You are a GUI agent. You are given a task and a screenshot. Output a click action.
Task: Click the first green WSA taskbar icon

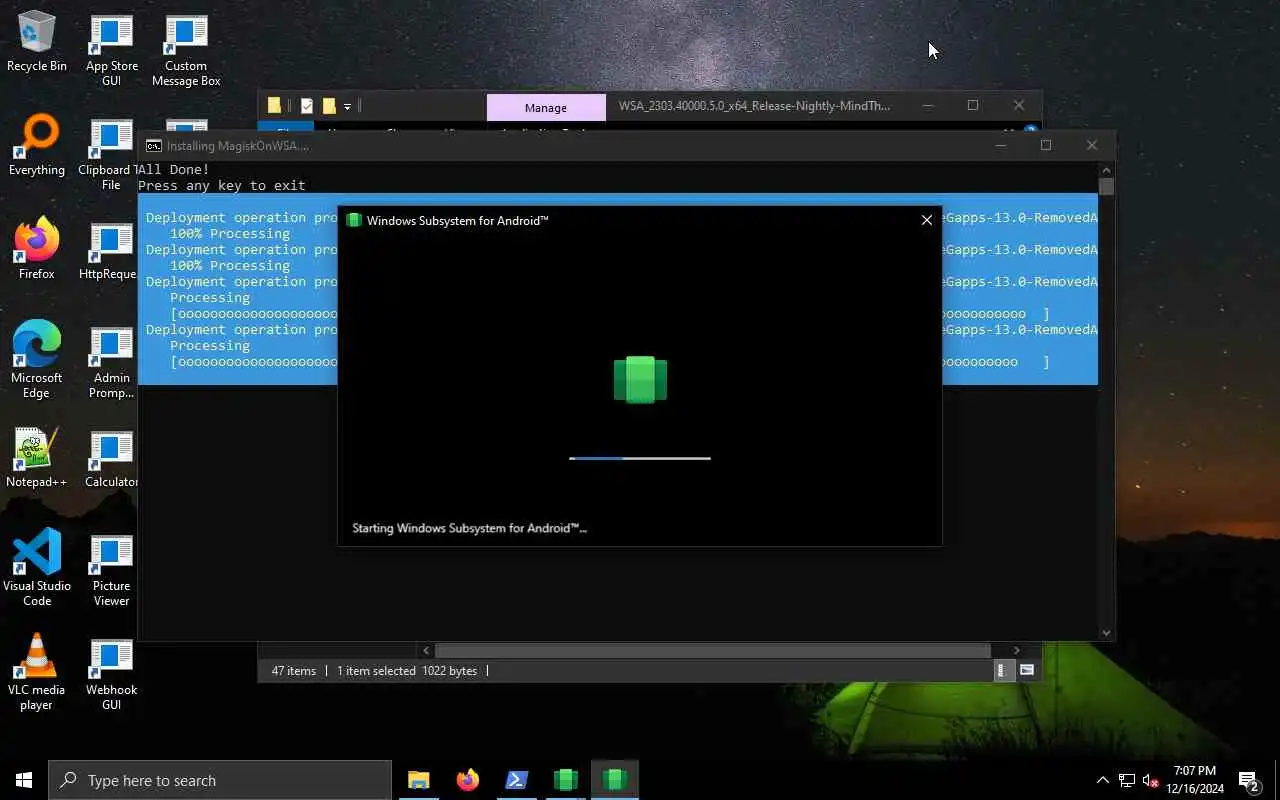click(565, 780)
